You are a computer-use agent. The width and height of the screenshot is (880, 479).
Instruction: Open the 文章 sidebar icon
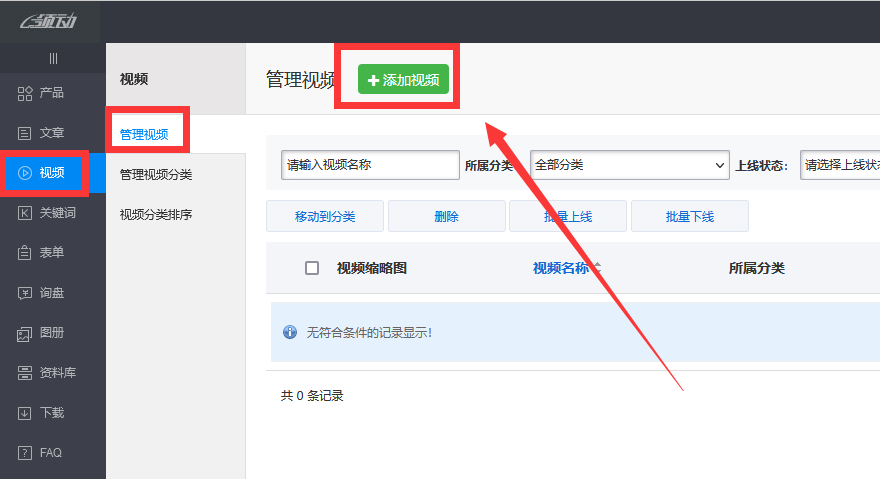[25, 133]
